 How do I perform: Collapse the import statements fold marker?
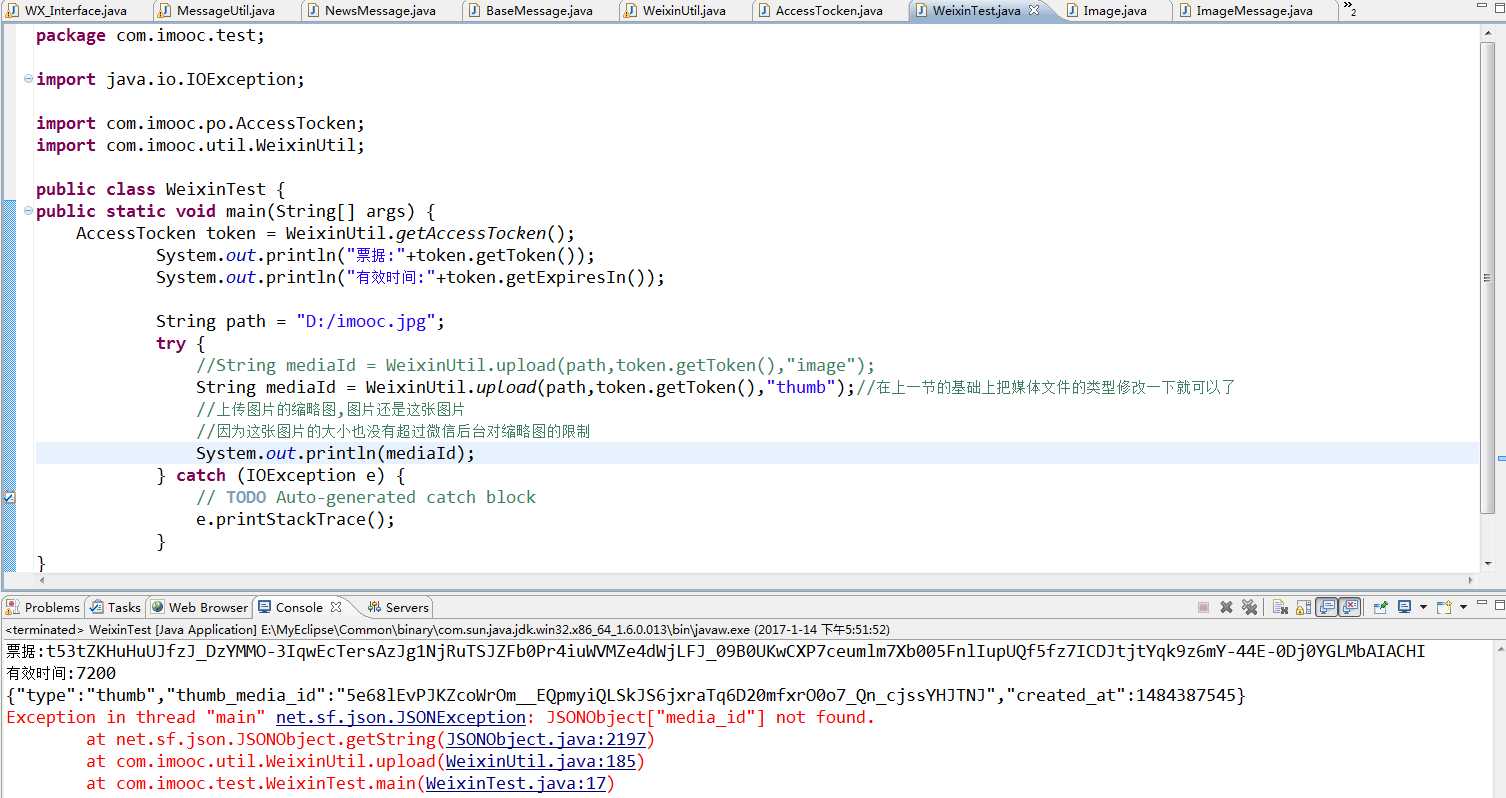tap(28, 79)
